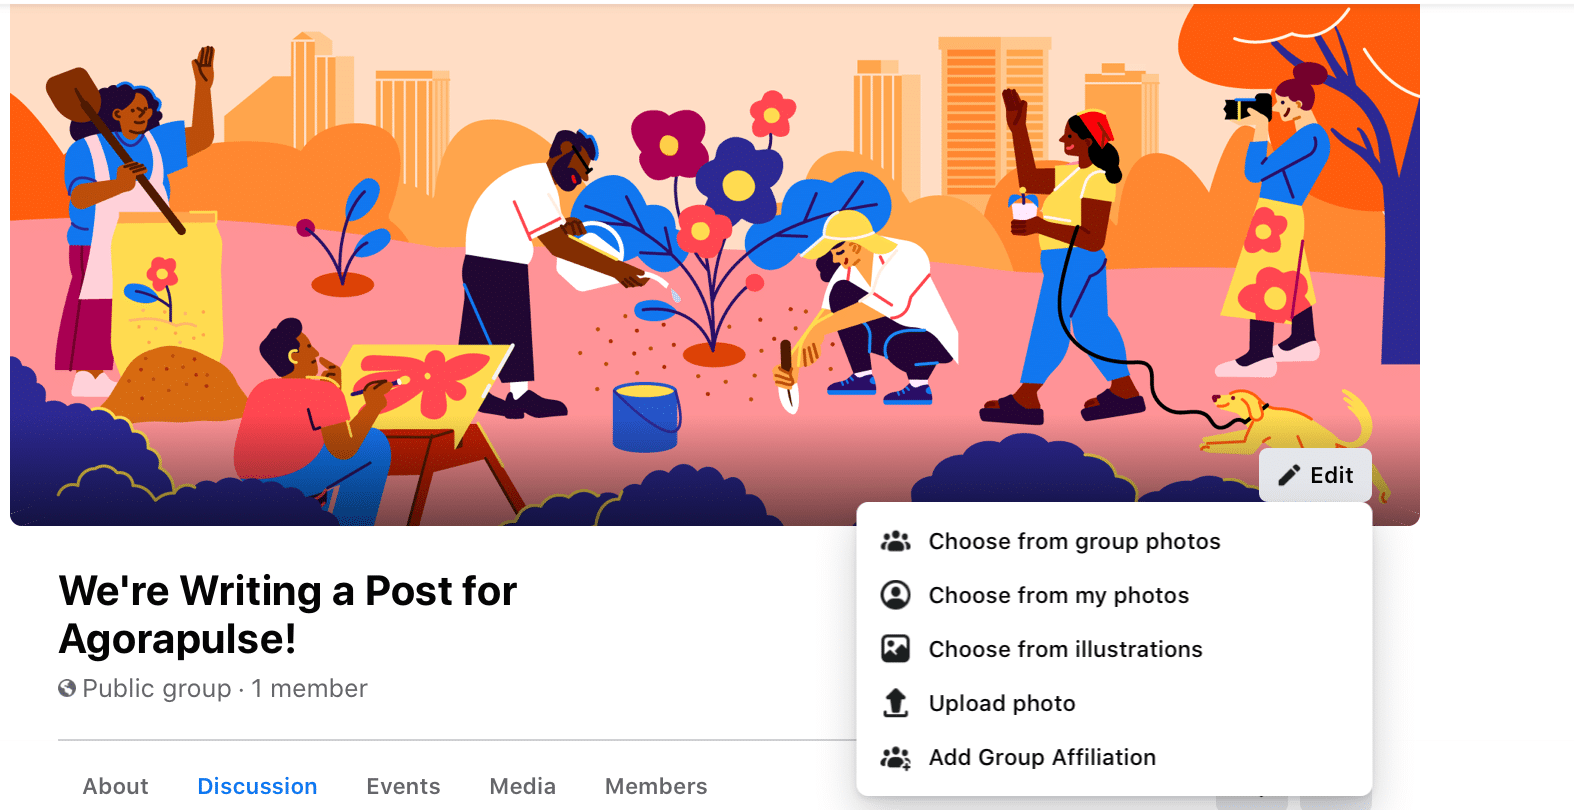1574x810 pixels.
Task: Open the About tab
Action: (x=115, y=786)
